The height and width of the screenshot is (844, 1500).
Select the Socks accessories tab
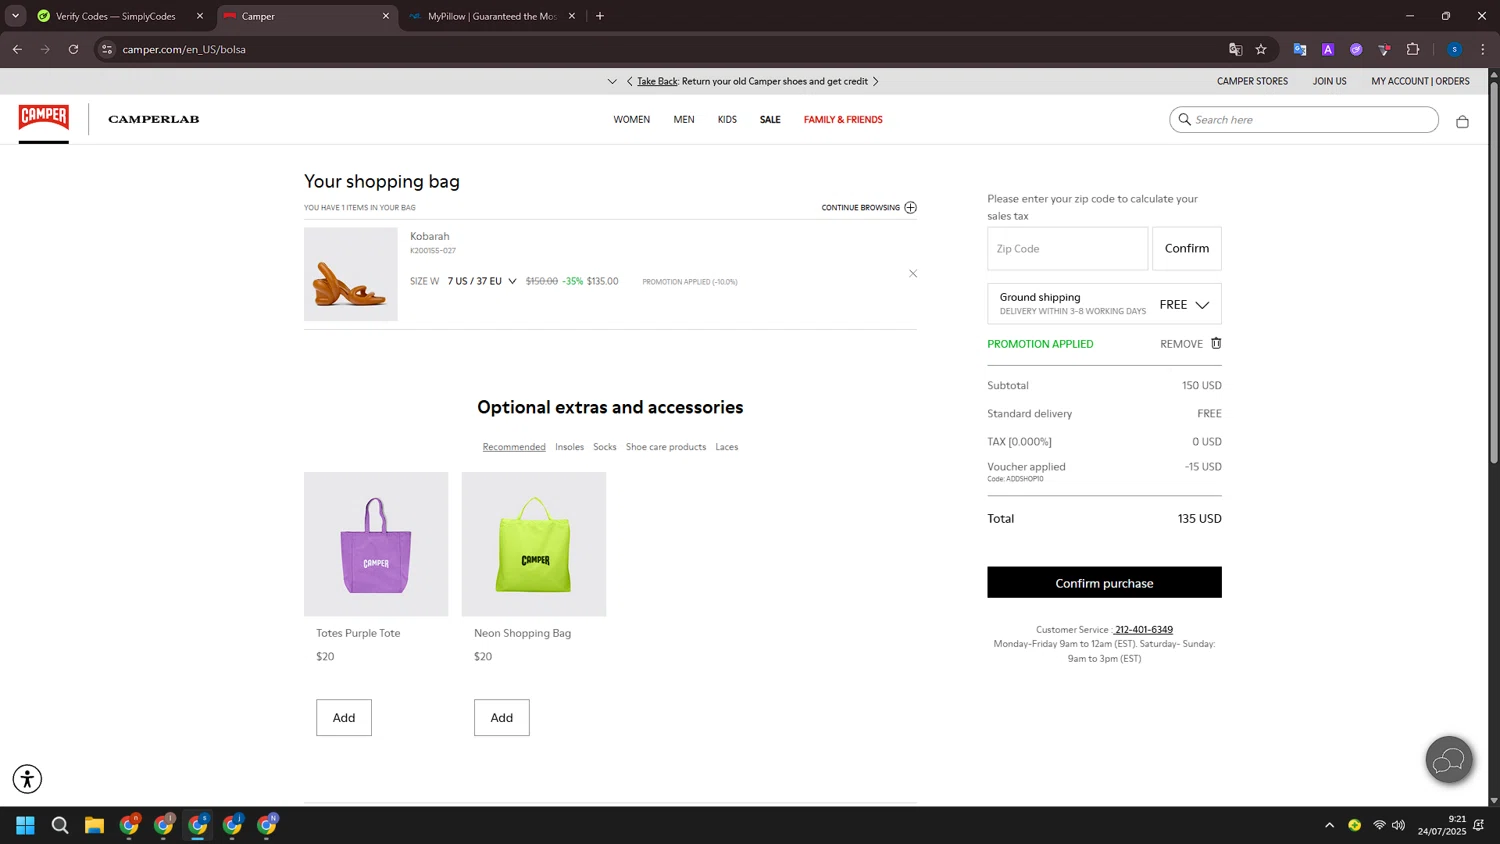605,447
